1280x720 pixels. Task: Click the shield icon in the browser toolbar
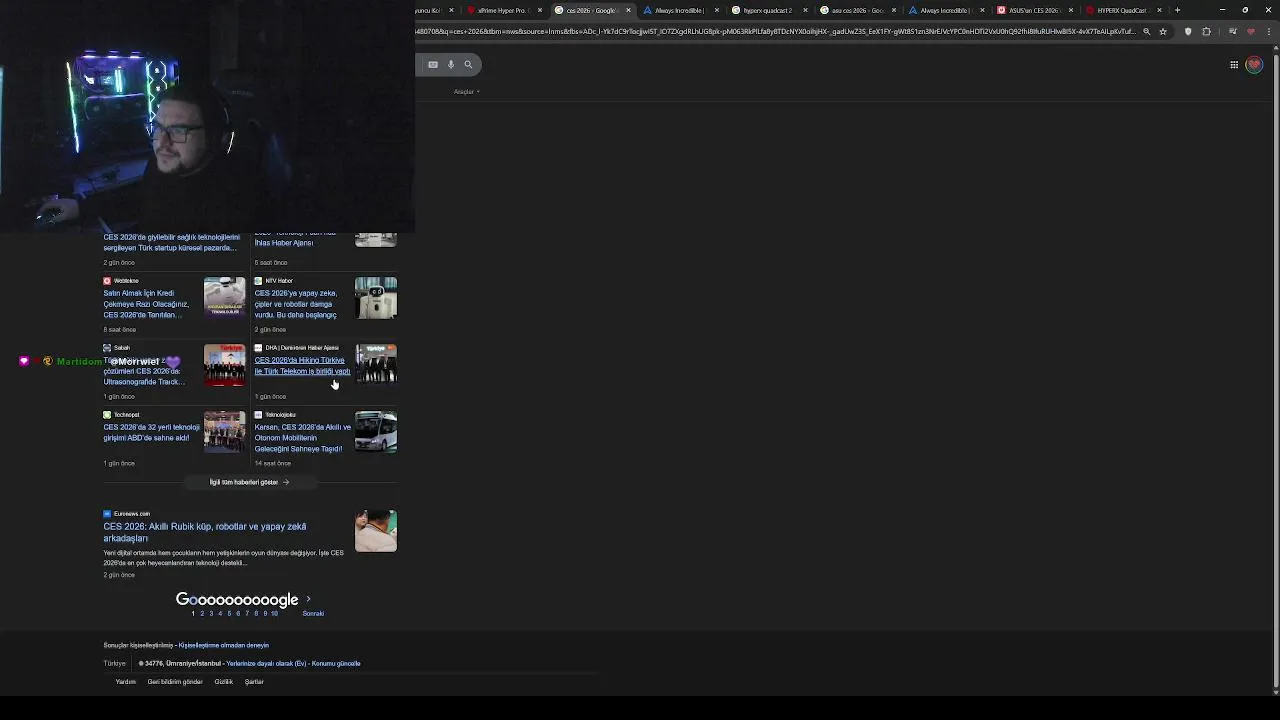(1188, 32)
